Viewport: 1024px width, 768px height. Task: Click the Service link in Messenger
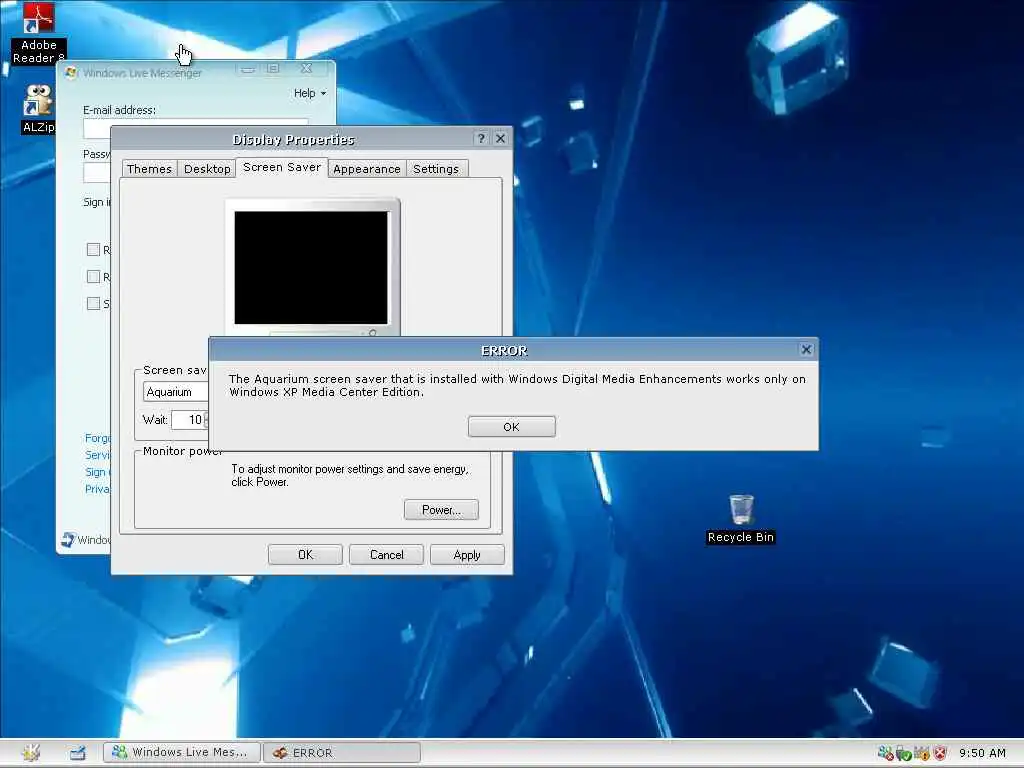tap(97, 455)
